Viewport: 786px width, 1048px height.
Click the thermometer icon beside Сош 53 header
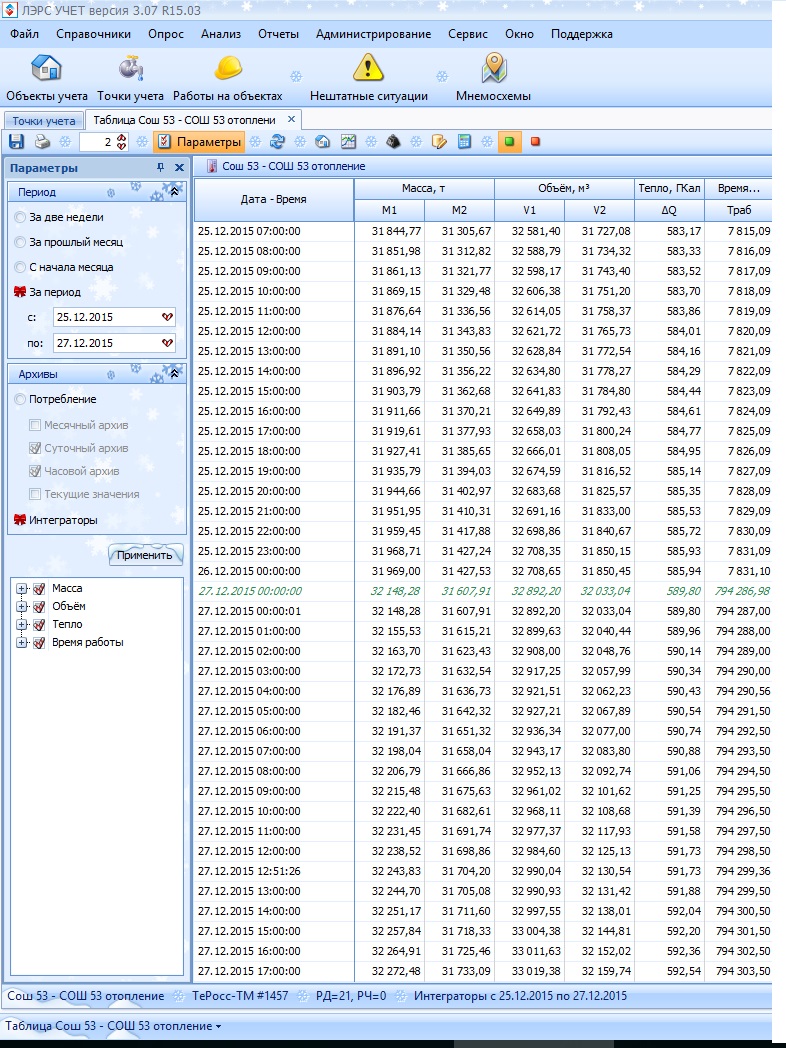tap(212, 166)
